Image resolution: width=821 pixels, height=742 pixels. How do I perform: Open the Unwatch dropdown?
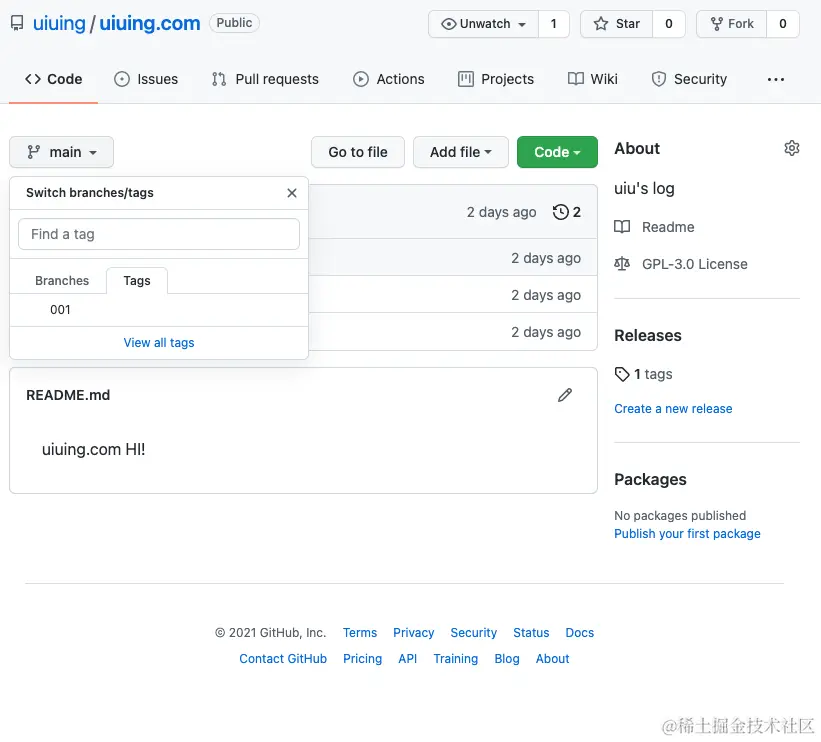pos(483,24)
